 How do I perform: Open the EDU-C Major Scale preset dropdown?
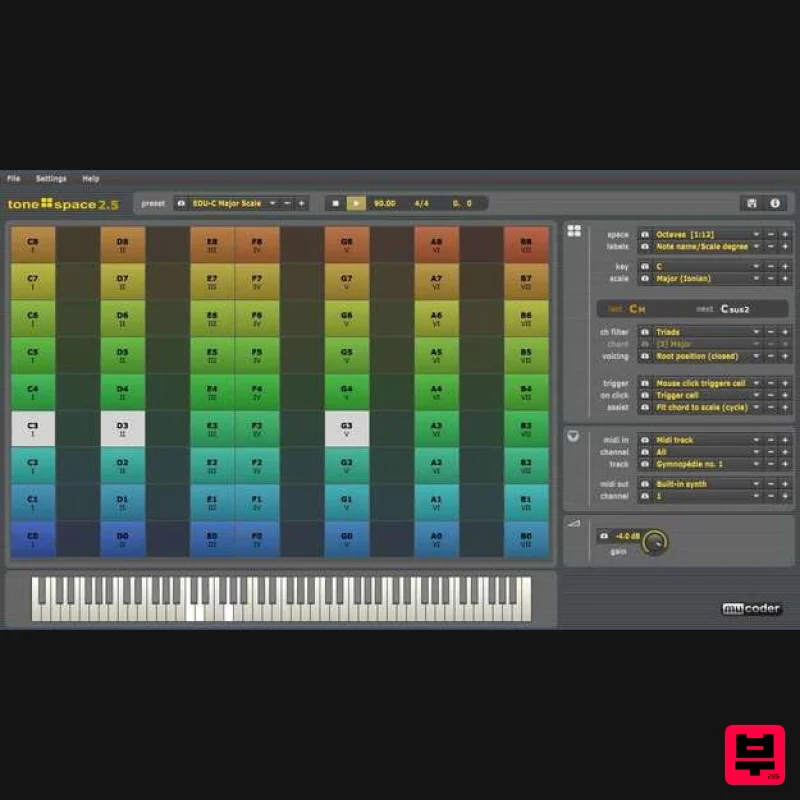[x=234, y=203]
